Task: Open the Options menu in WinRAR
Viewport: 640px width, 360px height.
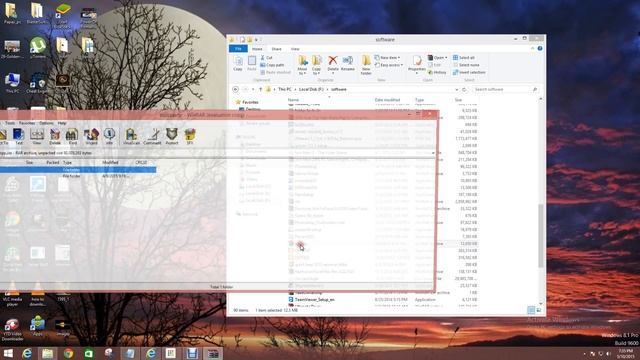Action: coord(47,123)
